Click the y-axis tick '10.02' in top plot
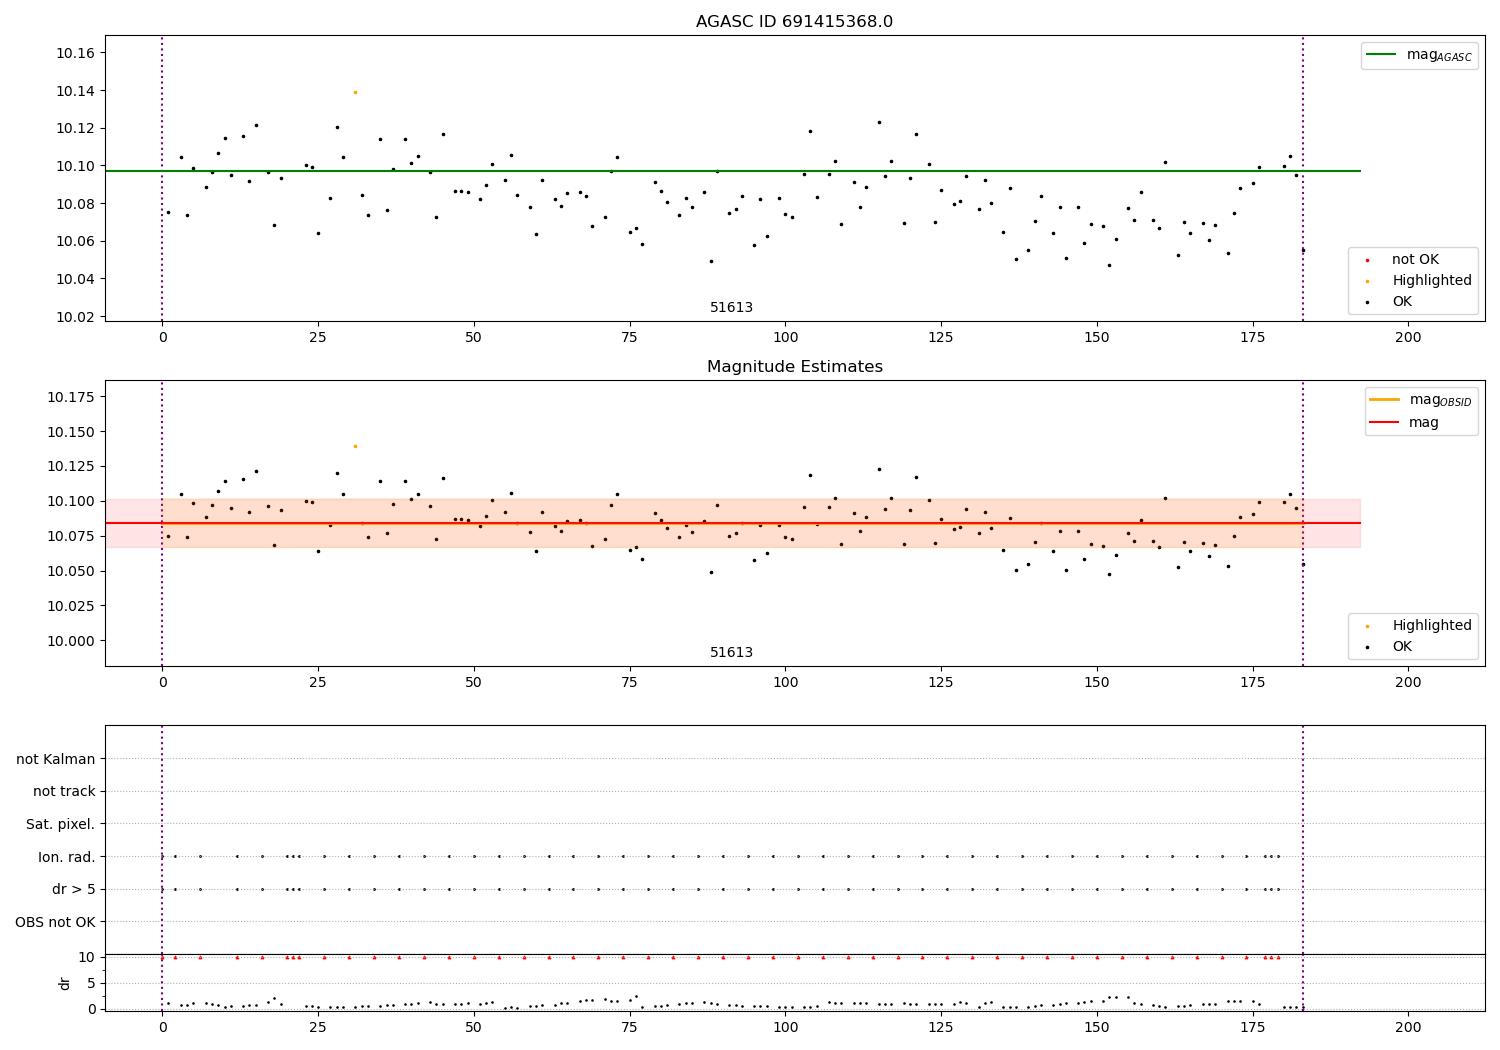 tap(75, 317)
